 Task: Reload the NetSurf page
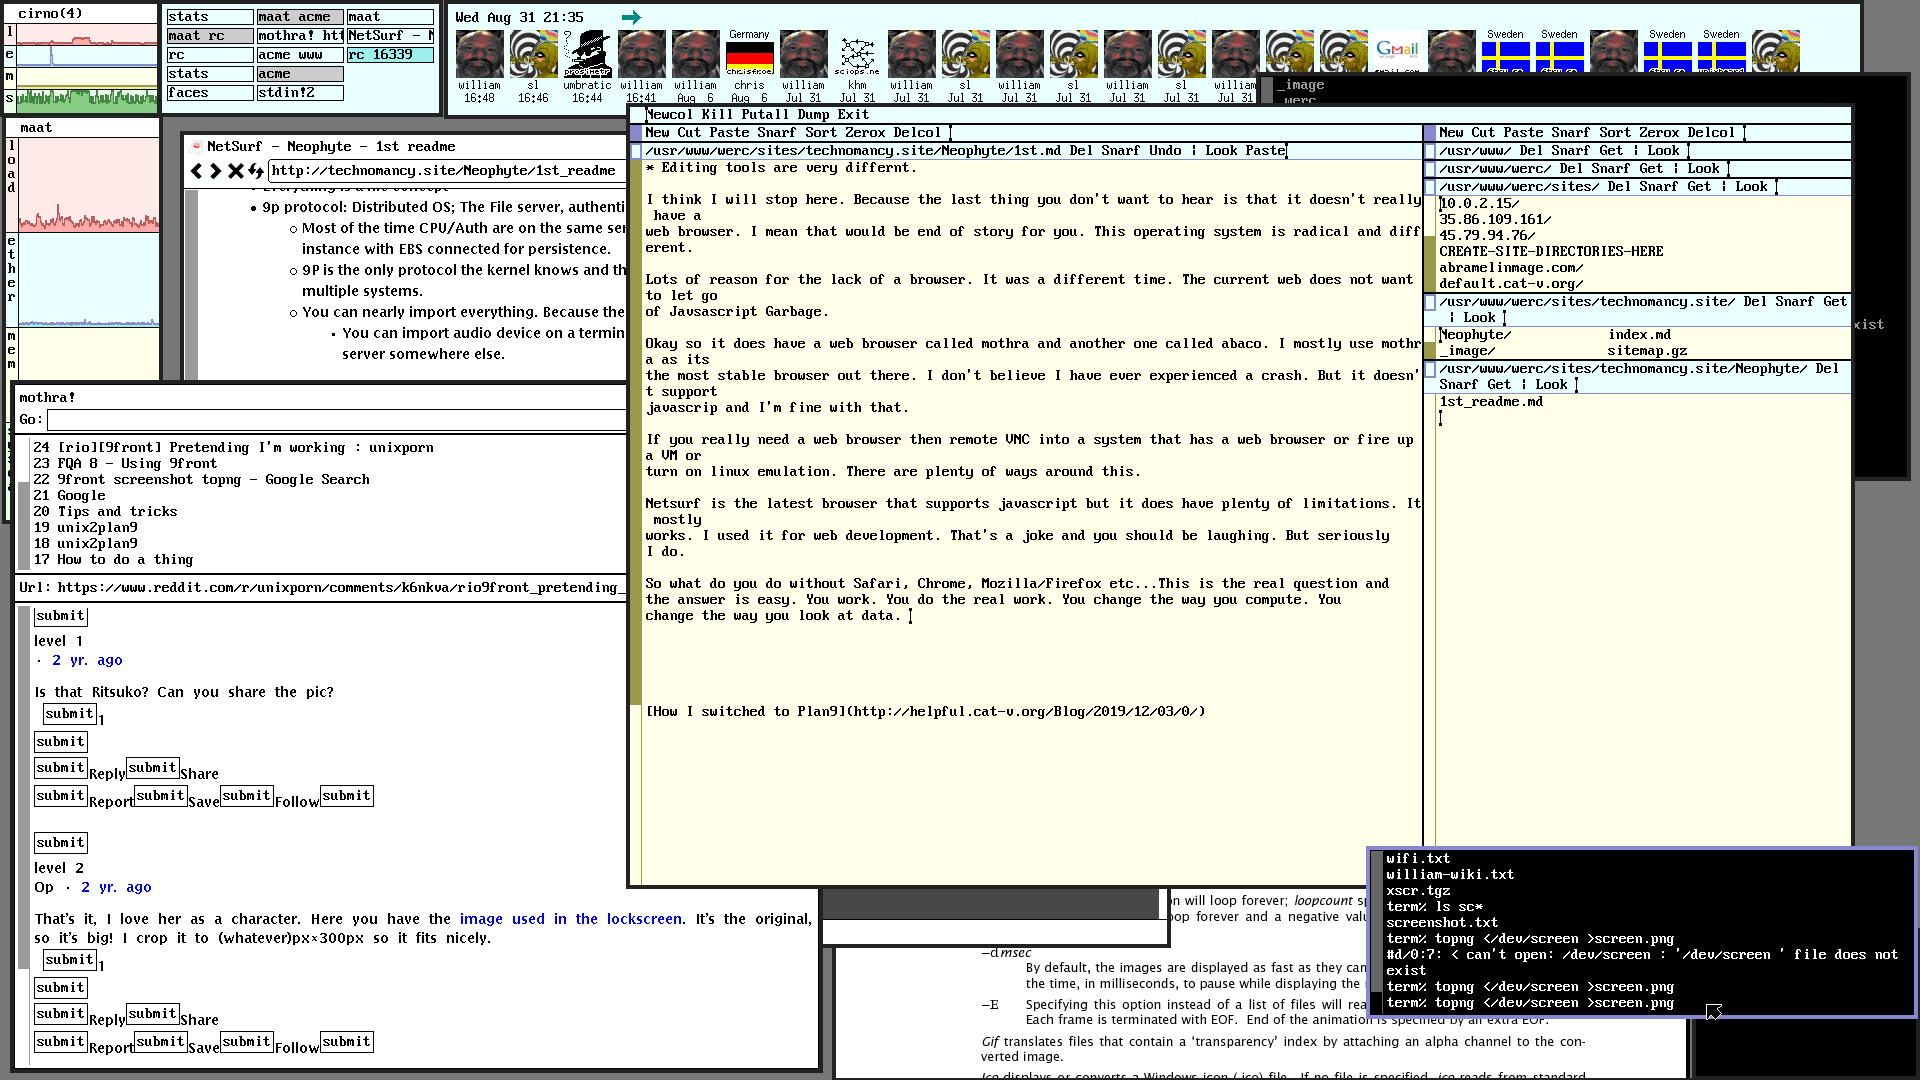tap(256, 171)
